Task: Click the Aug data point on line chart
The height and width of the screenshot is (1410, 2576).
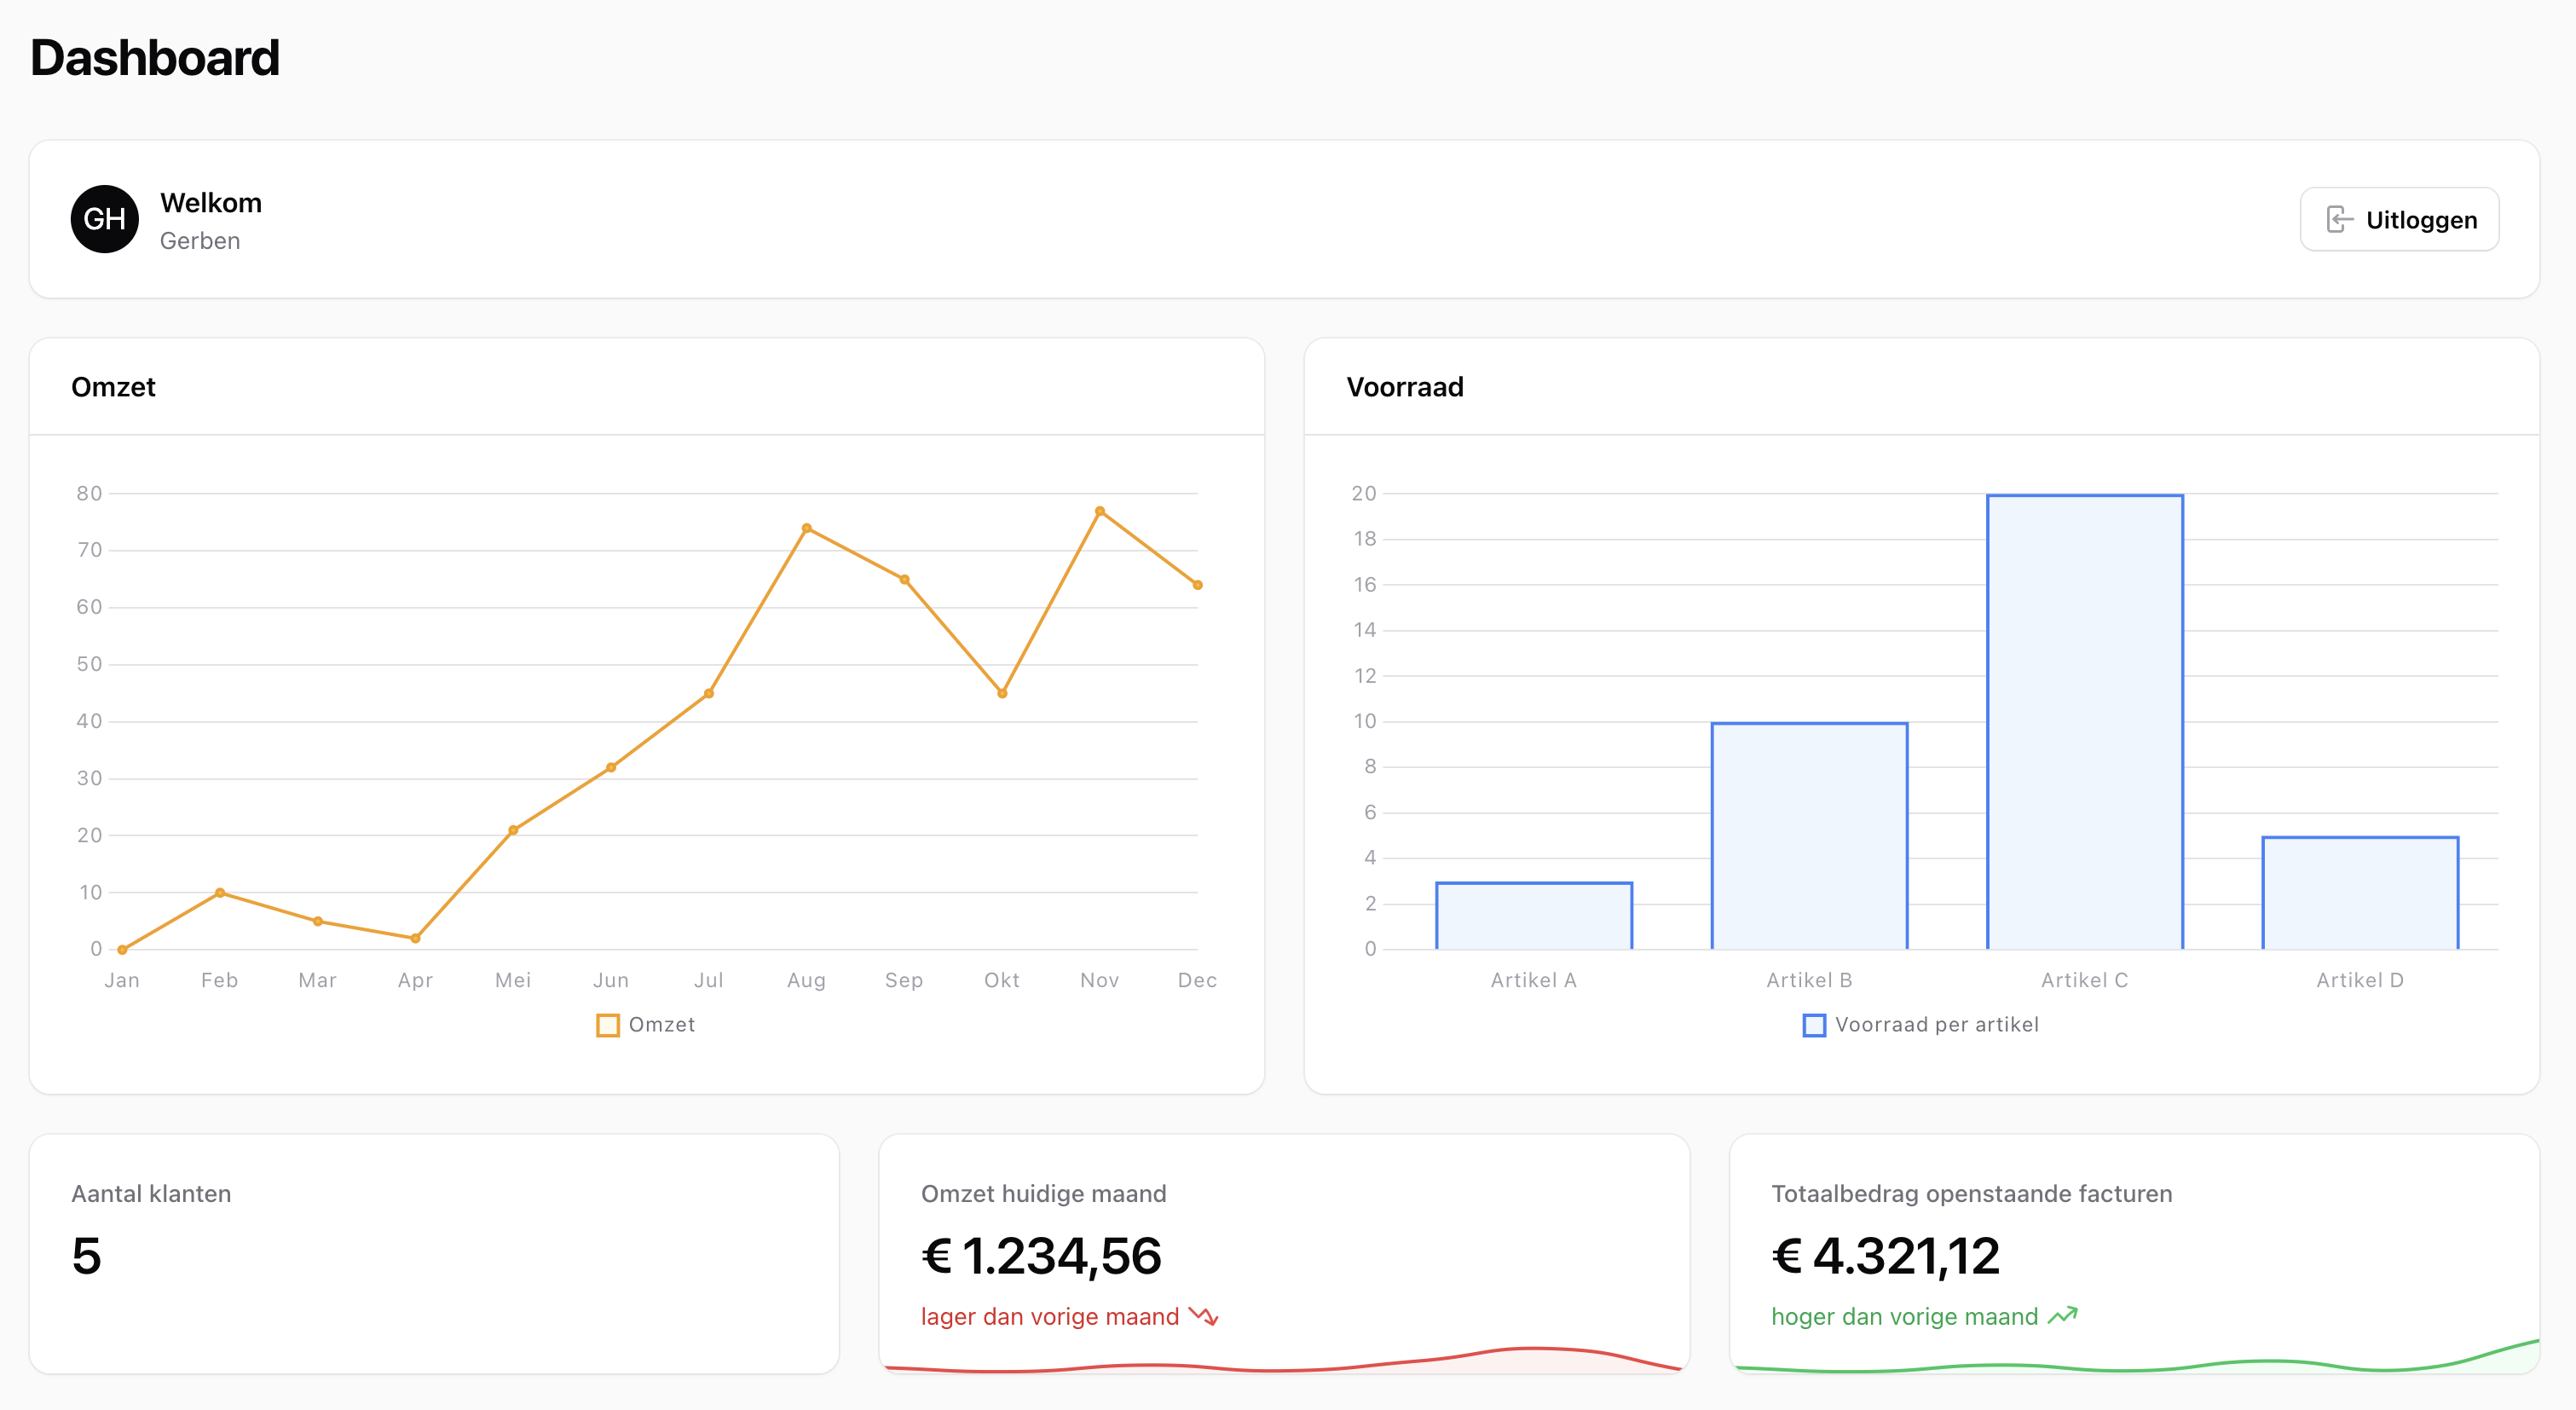Action: click(x=806, y=528)
